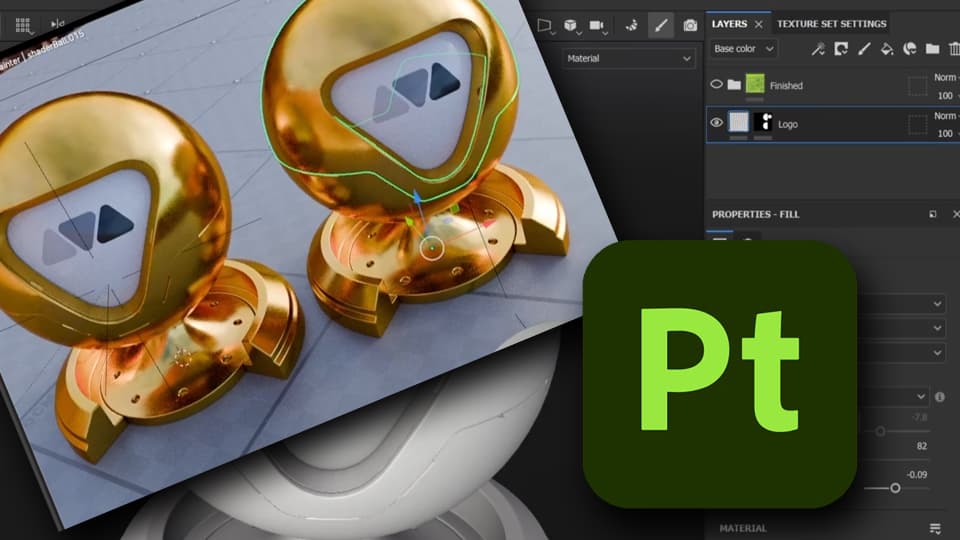The height and width of the screenshot is (540, 960).
Task: Switch to the Layers tab
Action: coord(729,24)
